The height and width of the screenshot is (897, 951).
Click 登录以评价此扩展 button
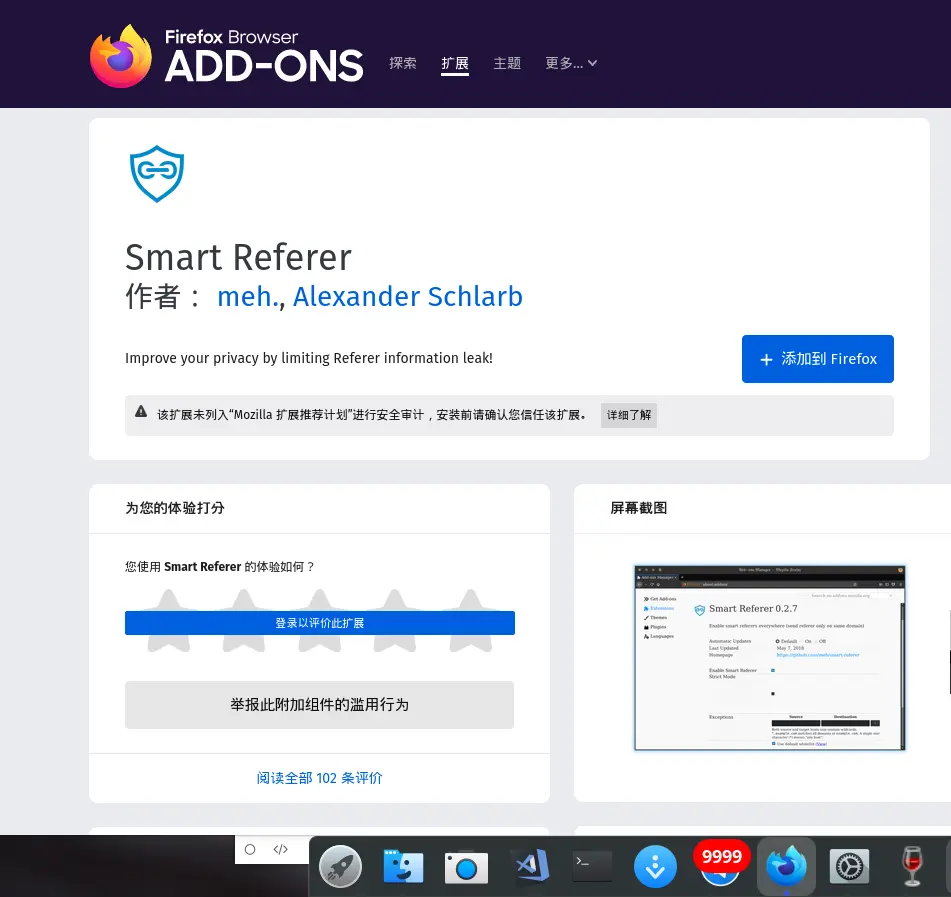[320, 623]
